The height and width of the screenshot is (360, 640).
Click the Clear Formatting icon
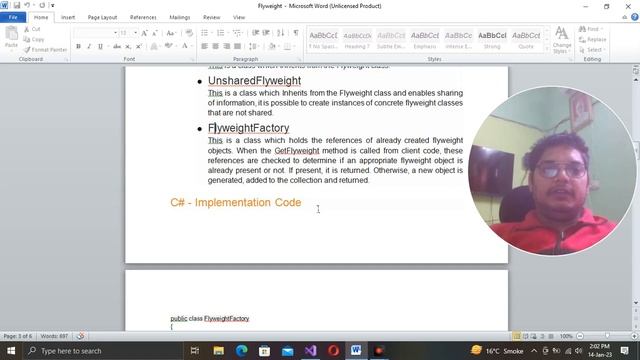pos(189,33)
